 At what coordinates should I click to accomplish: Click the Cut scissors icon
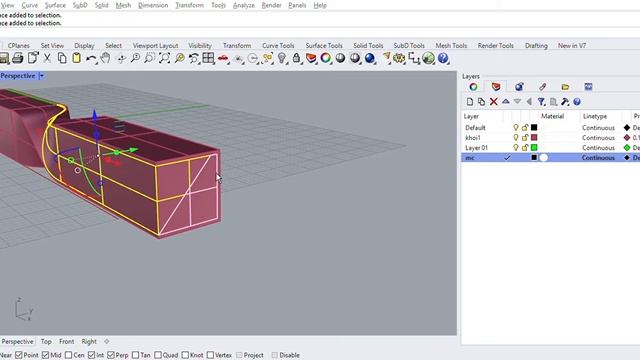click(x=47, y=58)
